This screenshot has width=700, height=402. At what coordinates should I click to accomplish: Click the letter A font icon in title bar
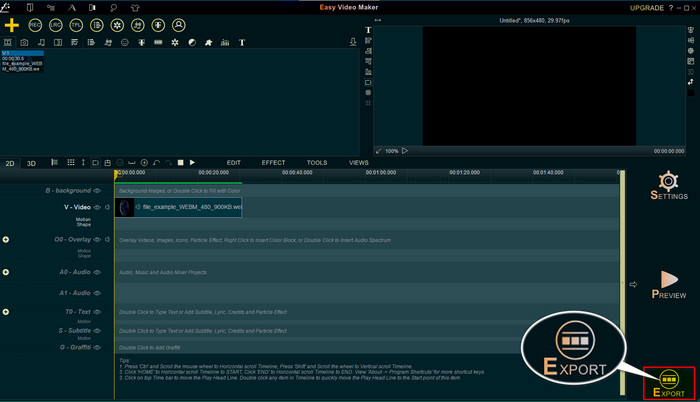coord(72,8)
